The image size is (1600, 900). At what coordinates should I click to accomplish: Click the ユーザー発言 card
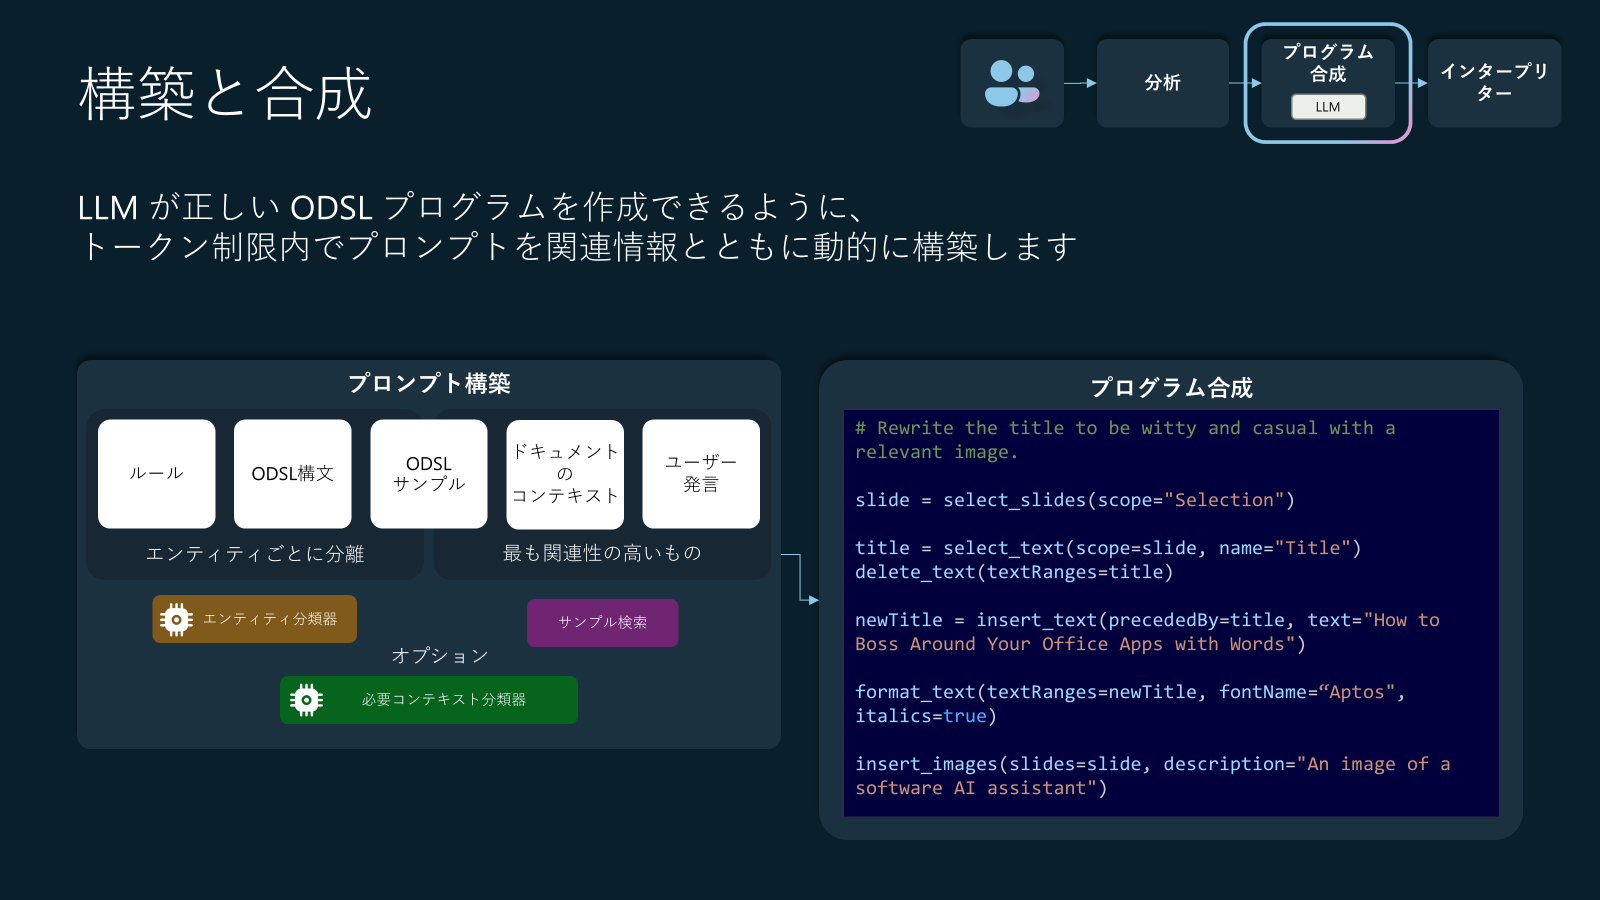click(x=701, y=474)
